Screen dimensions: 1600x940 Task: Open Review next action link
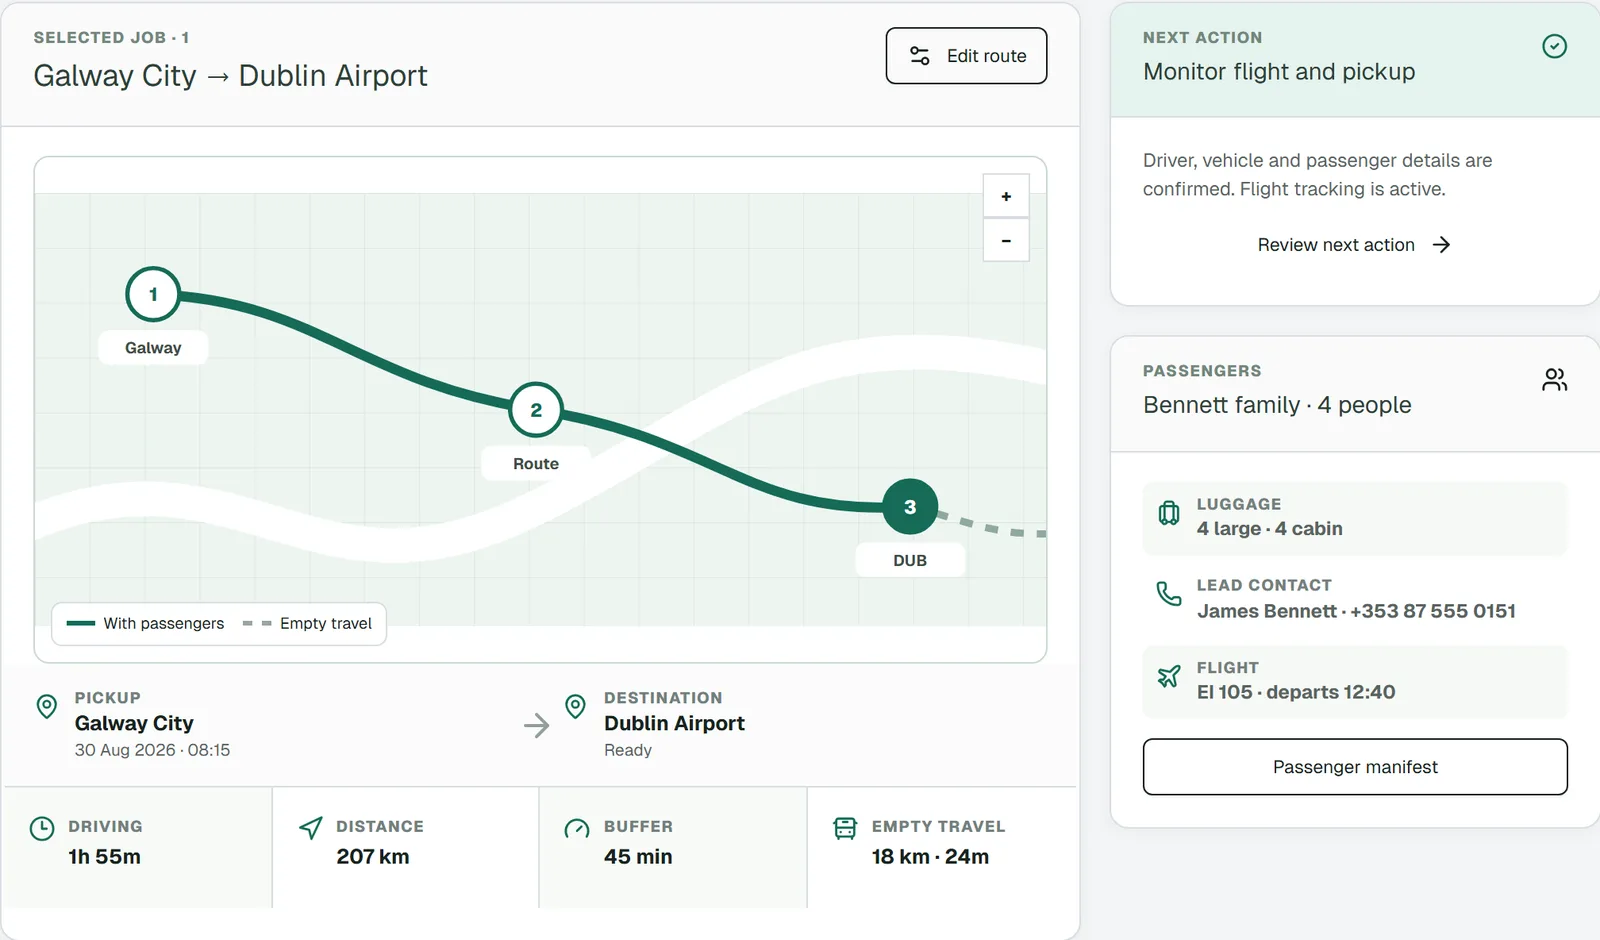(1354, 245)
